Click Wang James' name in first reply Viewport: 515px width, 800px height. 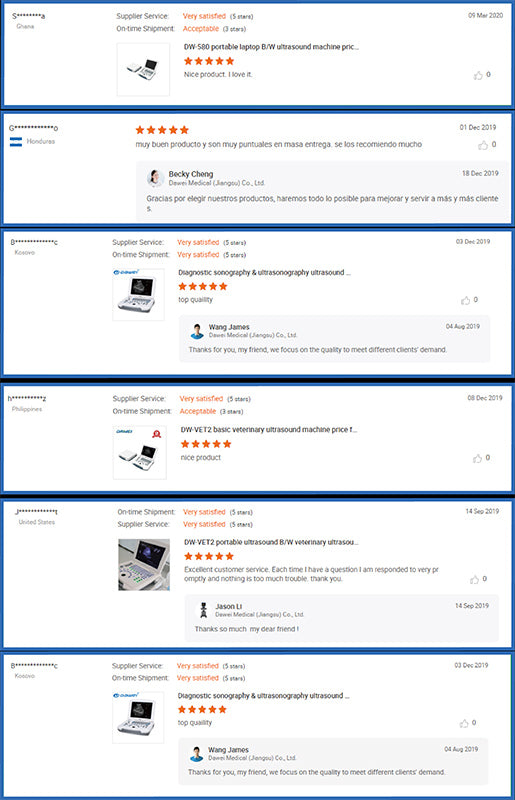[x=229, y=327]
